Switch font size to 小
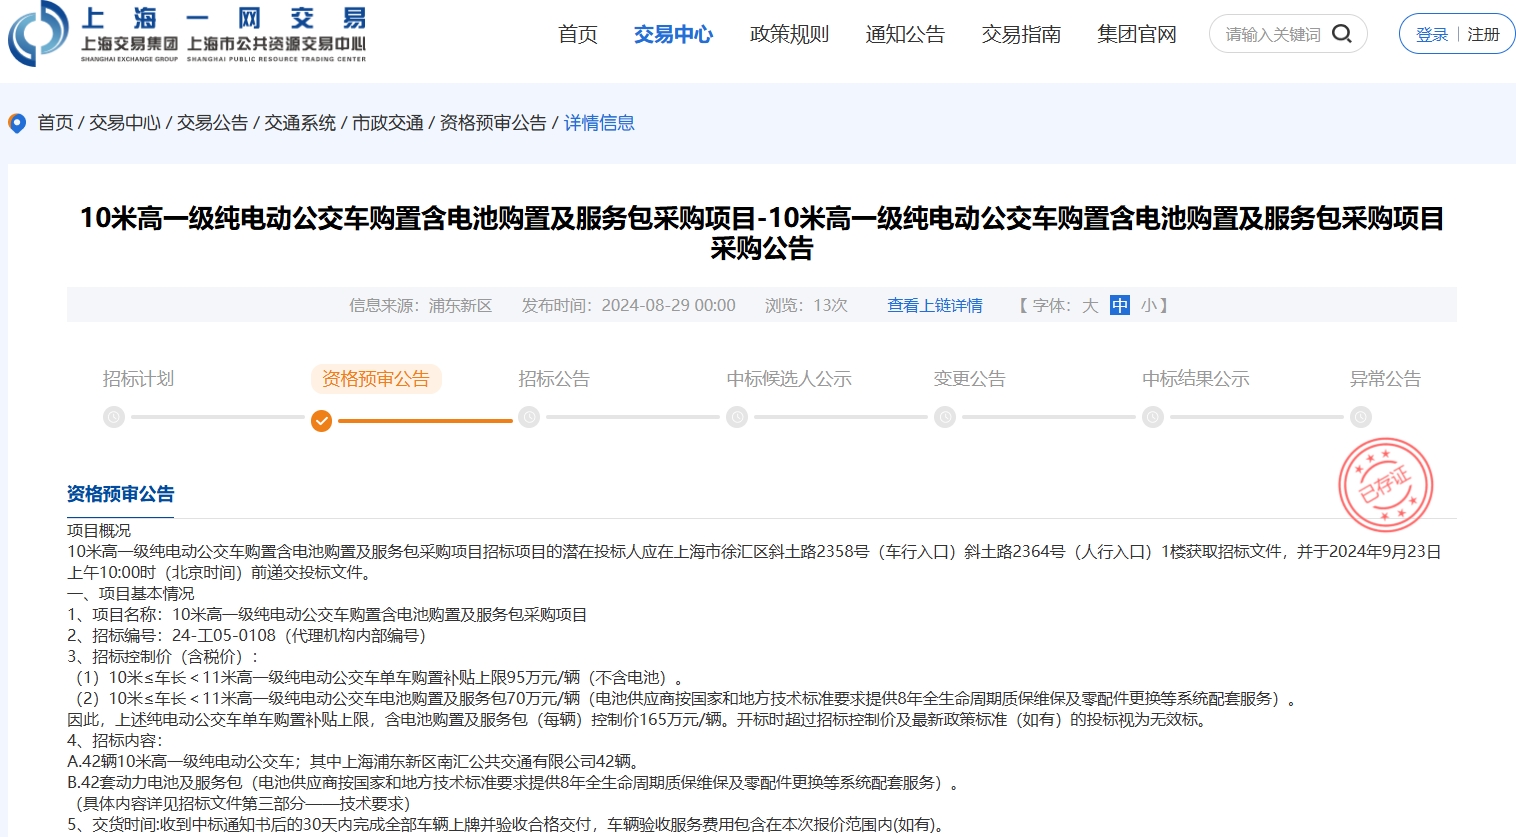The height and width of the screenshot is (837, 1516). click(x=1148, y=306)
